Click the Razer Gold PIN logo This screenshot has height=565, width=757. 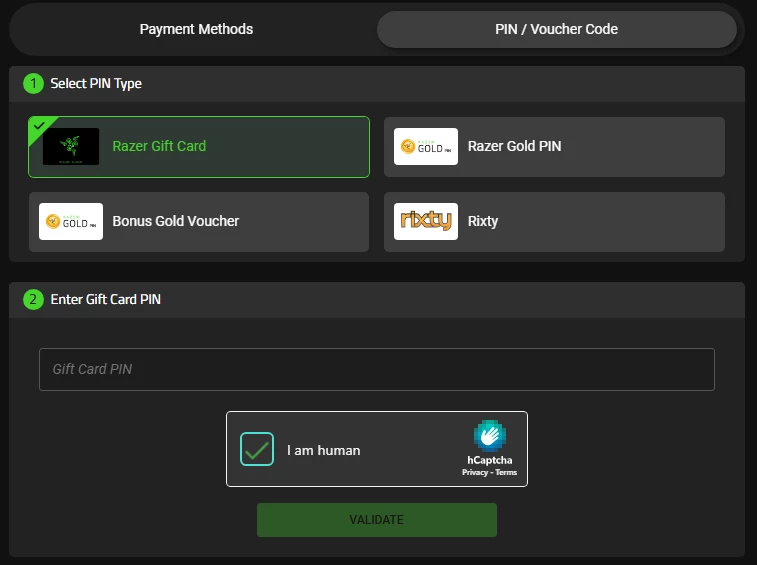[x=426, y=146]
